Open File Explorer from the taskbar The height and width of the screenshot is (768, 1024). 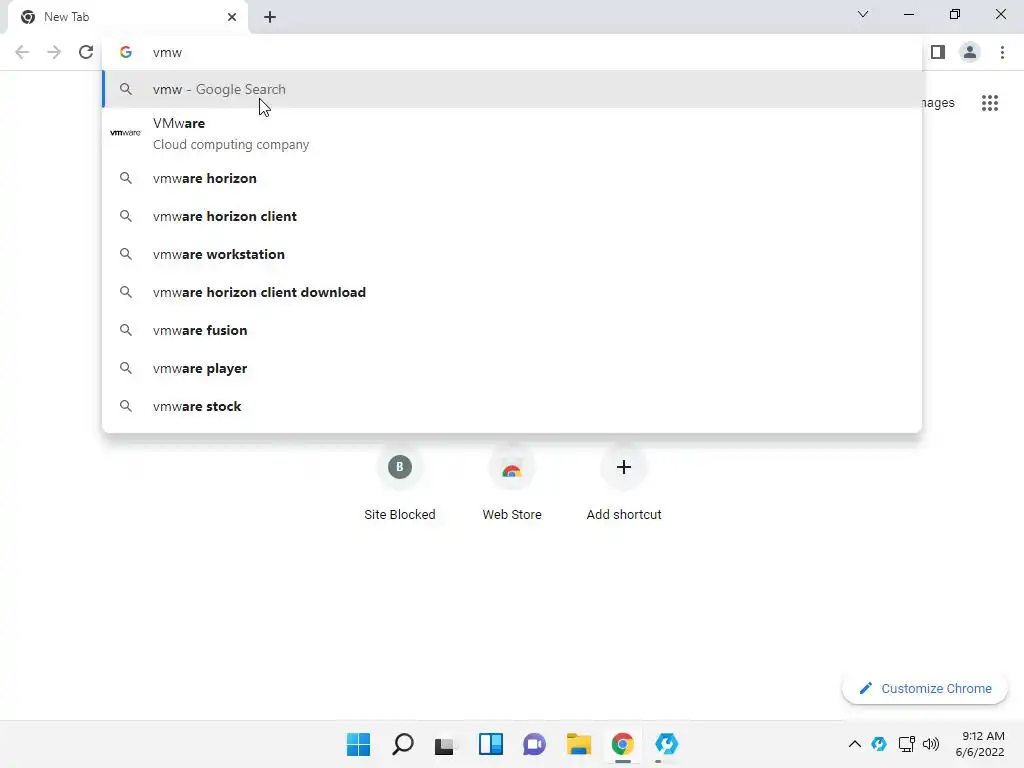(579, 744)
